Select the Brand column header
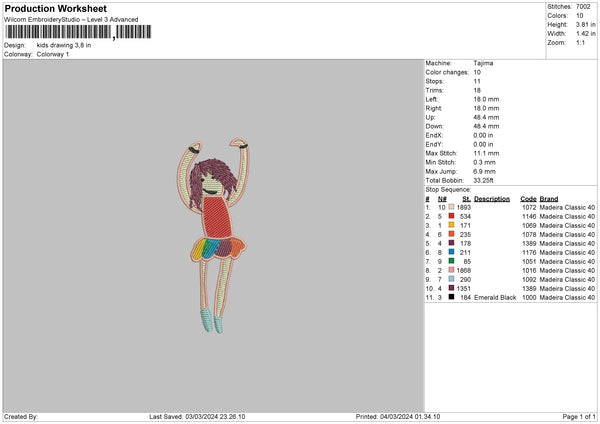The height and width of the screenshot is (424, 600). (551, 198)
